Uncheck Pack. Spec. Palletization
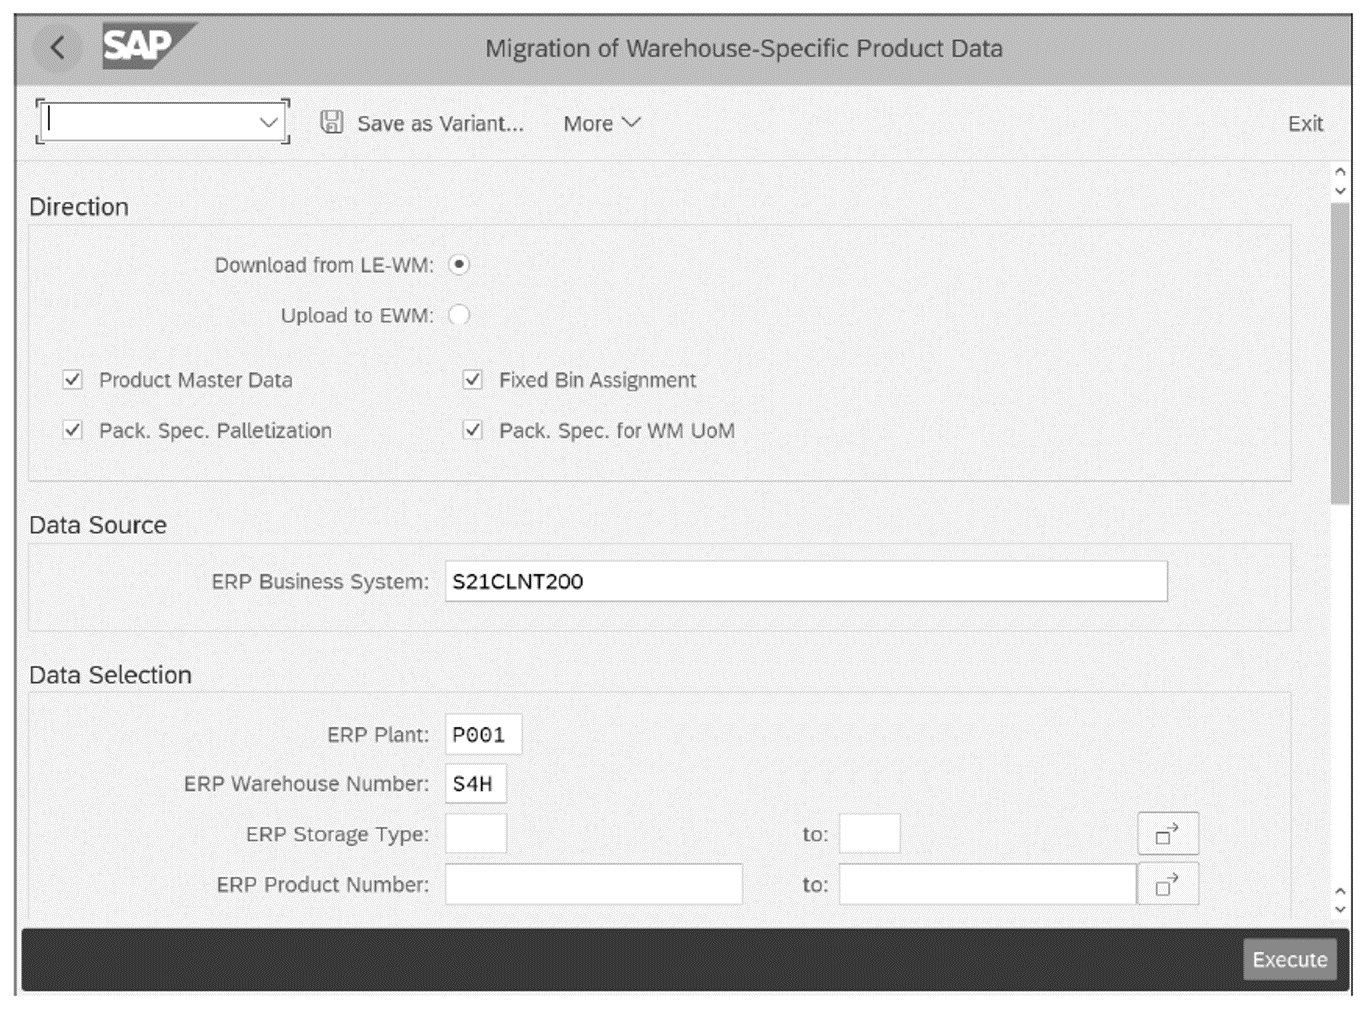Image resolution: width=1370 pixels, height=1015 pixels. (71, 430)
